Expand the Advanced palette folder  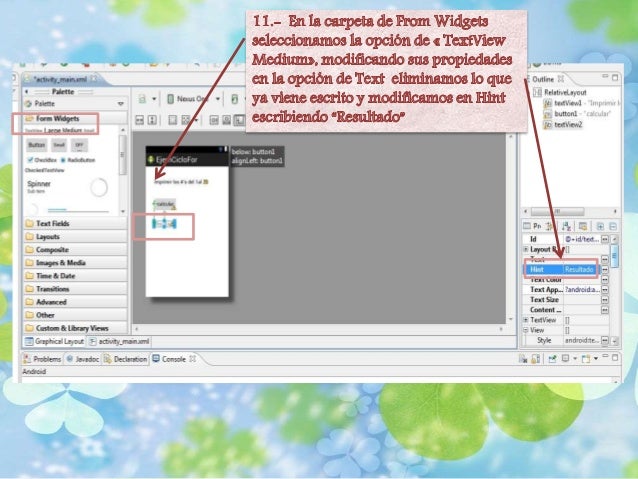point(75,302)
